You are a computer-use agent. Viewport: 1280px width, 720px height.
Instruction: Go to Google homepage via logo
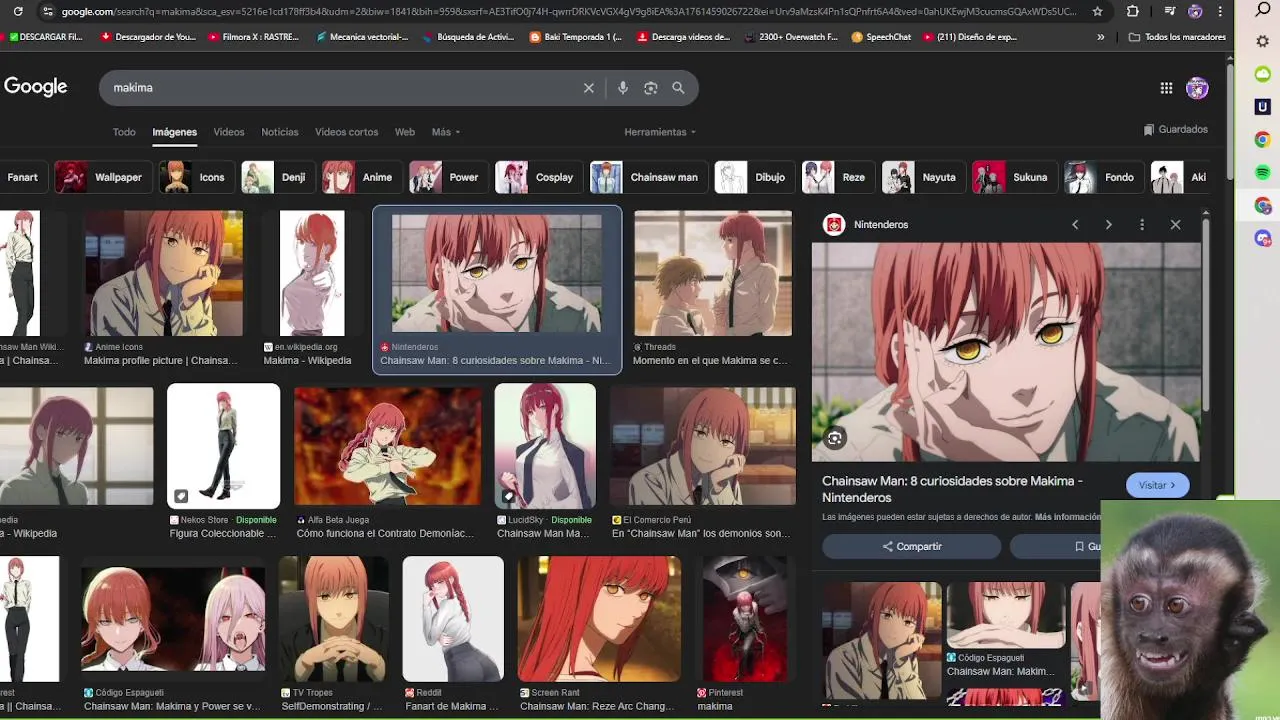pyautogui.click(x=35, y=87)
